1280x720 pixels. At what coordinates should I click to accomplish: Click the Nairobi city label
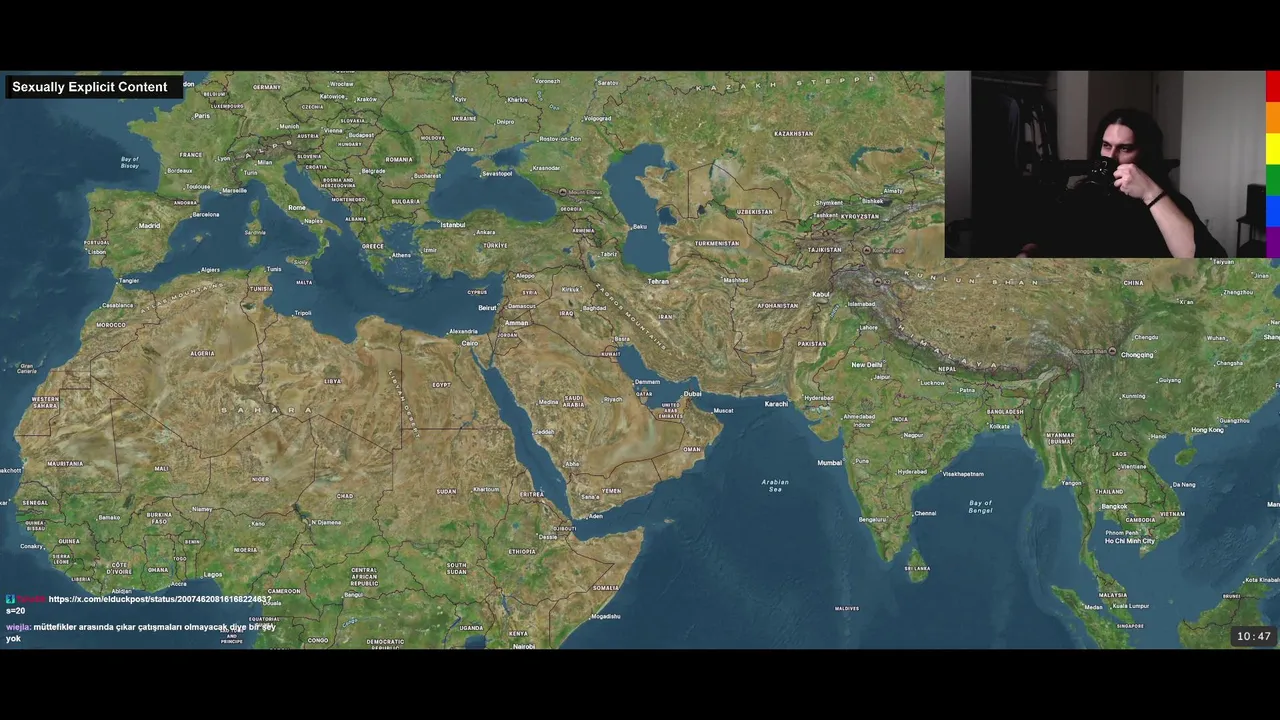[x=524, y=647]
